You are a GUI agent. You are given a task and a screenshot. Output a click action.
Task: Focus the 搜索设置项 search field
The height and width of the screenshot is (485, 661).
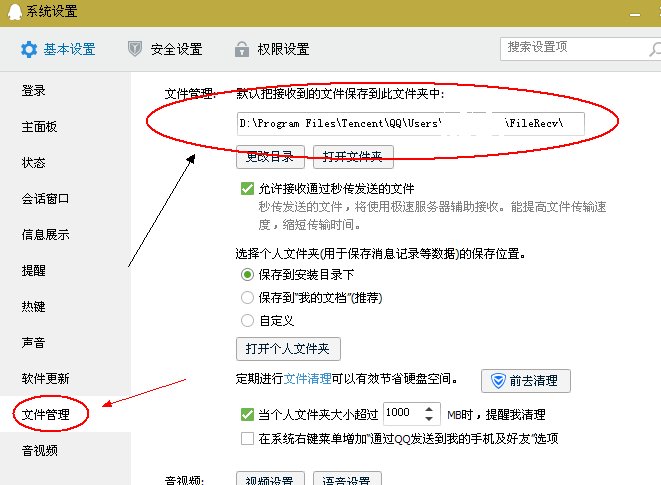point(580,49)
